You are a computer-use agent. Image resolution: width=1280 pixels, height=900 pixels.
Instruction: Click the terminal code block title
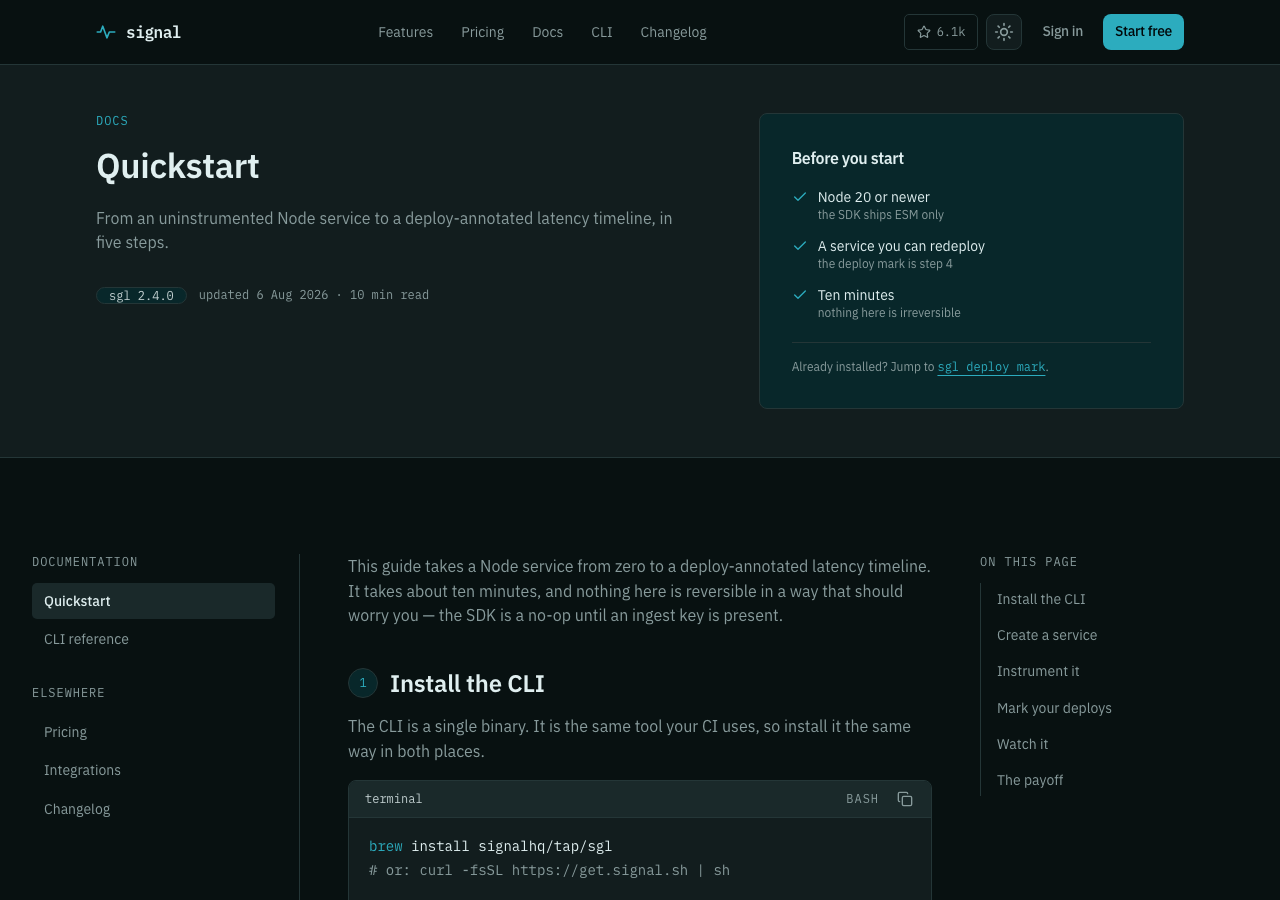[x=393, y=799]
